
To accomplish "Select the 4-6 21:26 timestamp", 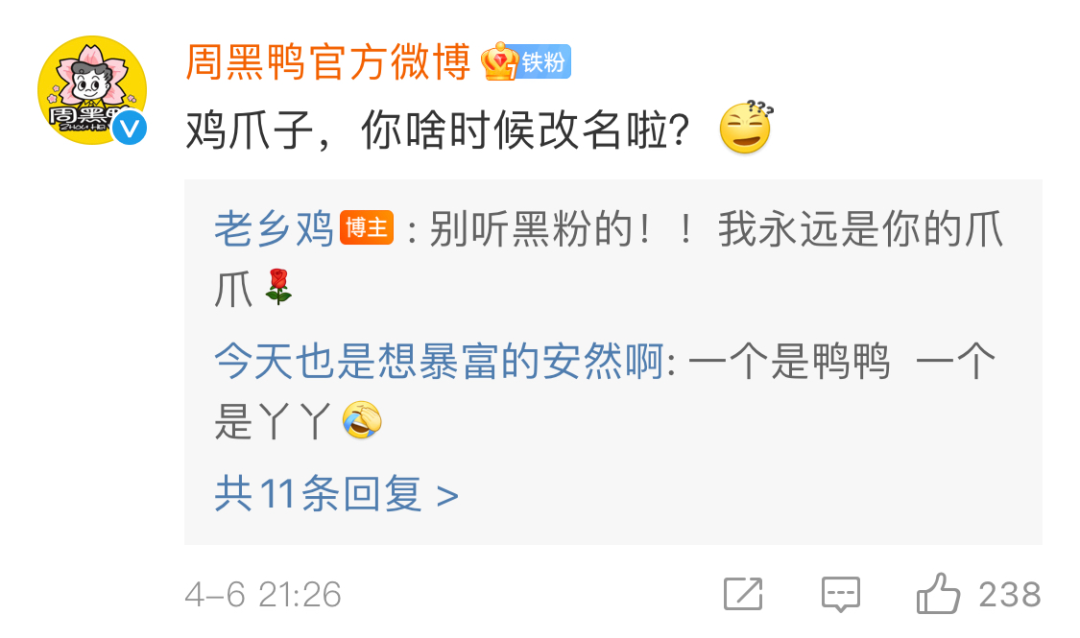I will coord(263,595).
